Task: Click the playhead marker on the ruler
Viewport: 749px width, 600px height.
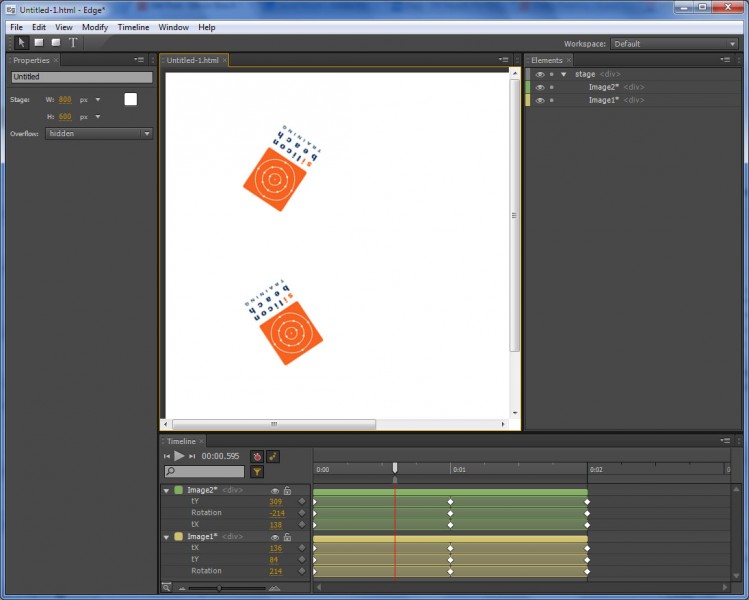Action: pyautogui.click(x=395, y=468)
